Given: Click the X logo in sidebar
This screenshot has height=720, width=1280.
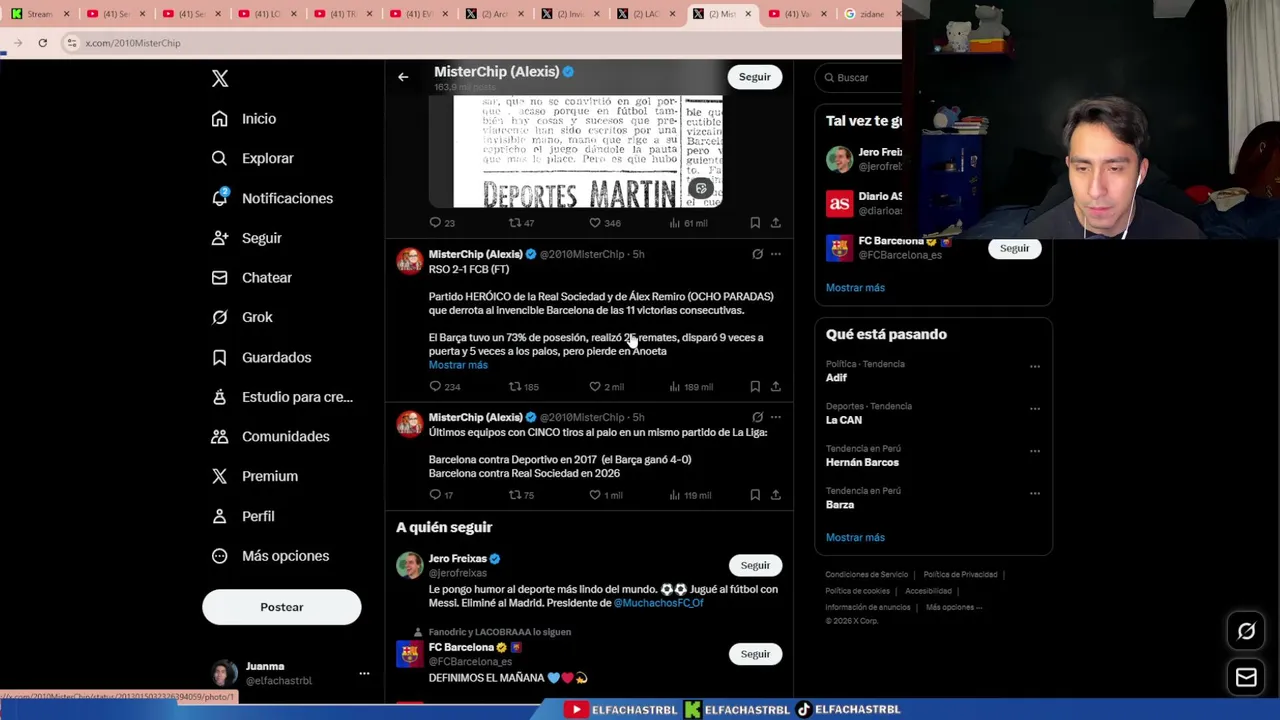Looking at the screenshot, I should pos(220,78).
